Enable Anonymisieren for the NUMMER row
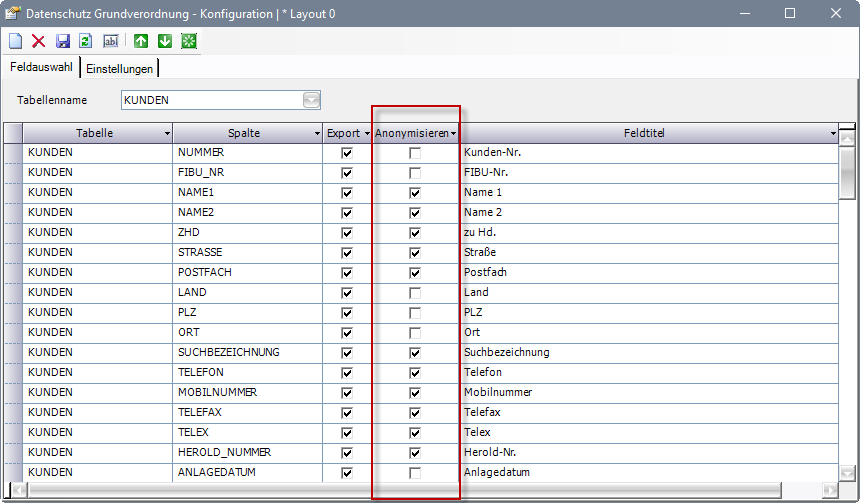 (x=415, y=153)
